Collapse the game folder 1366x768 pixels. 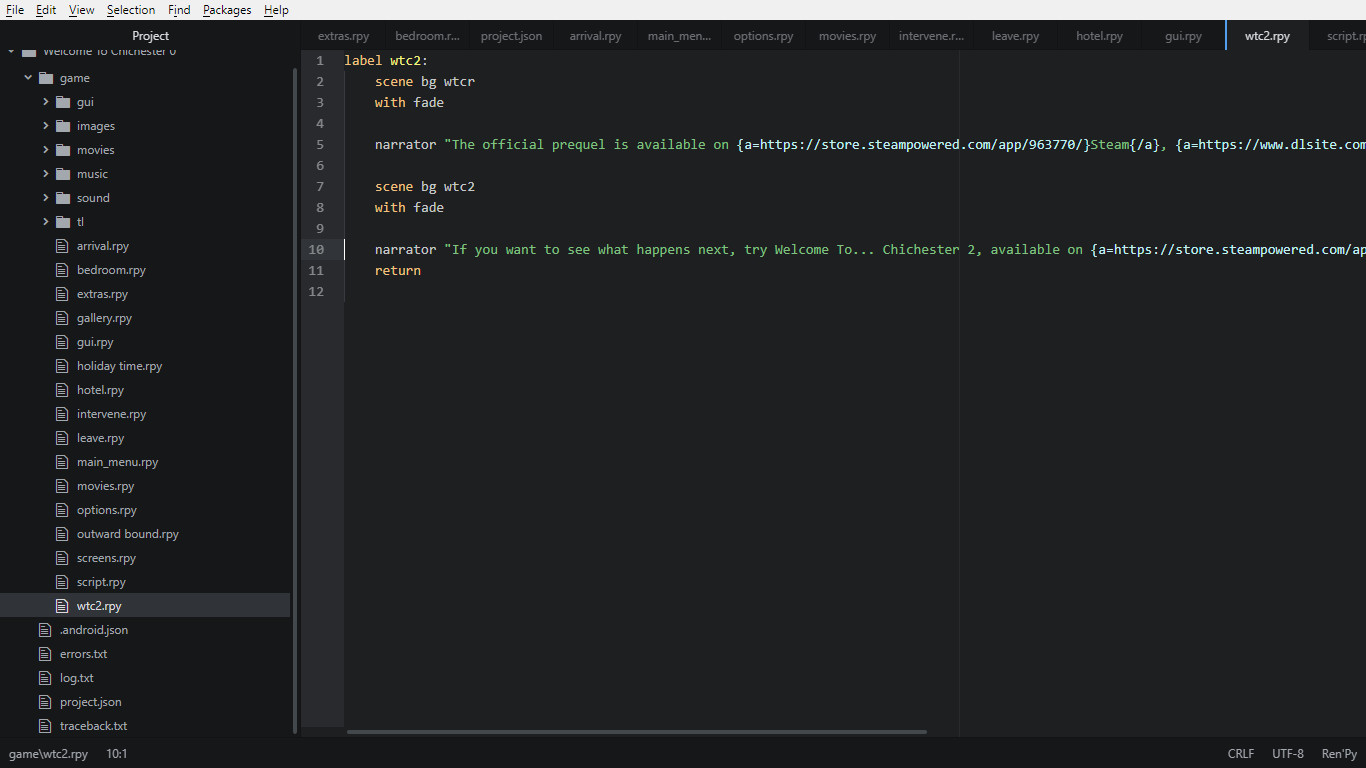coord(27,77)
